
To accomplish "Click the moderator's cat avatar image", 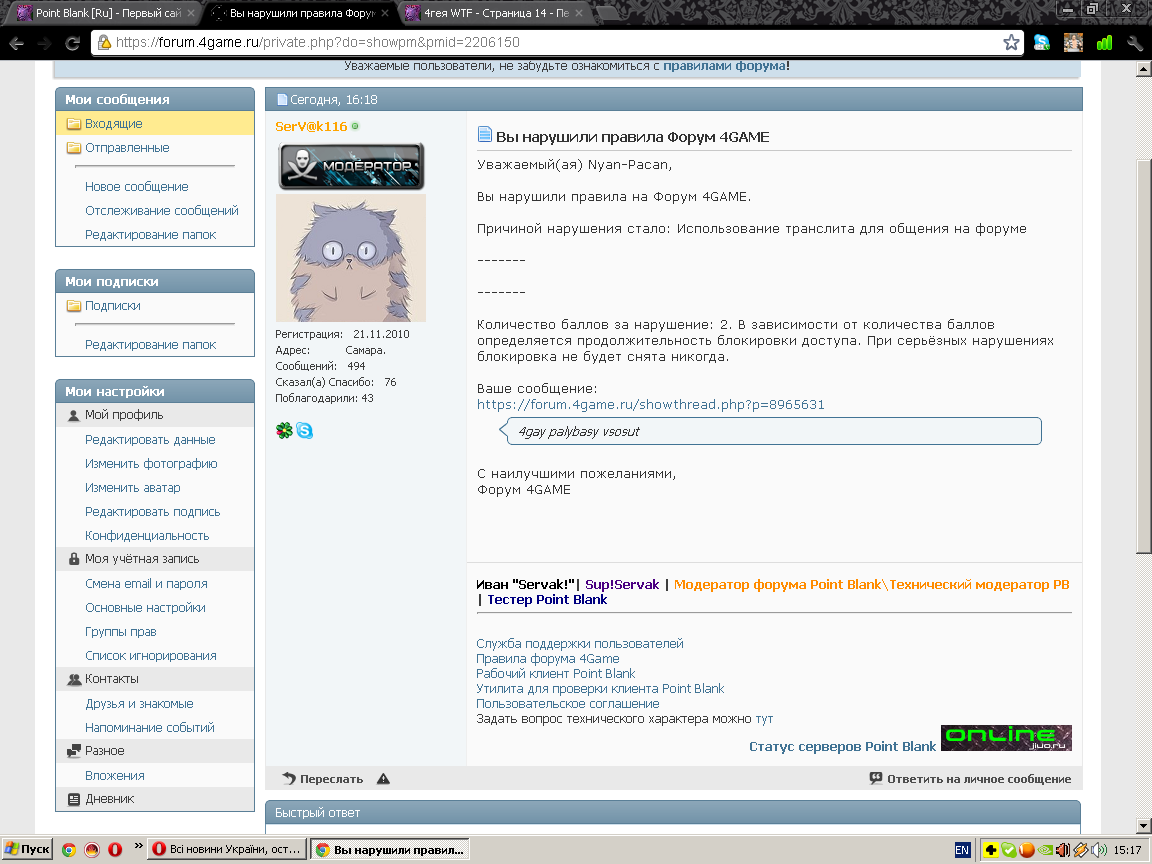I will (x=350, y=258).
